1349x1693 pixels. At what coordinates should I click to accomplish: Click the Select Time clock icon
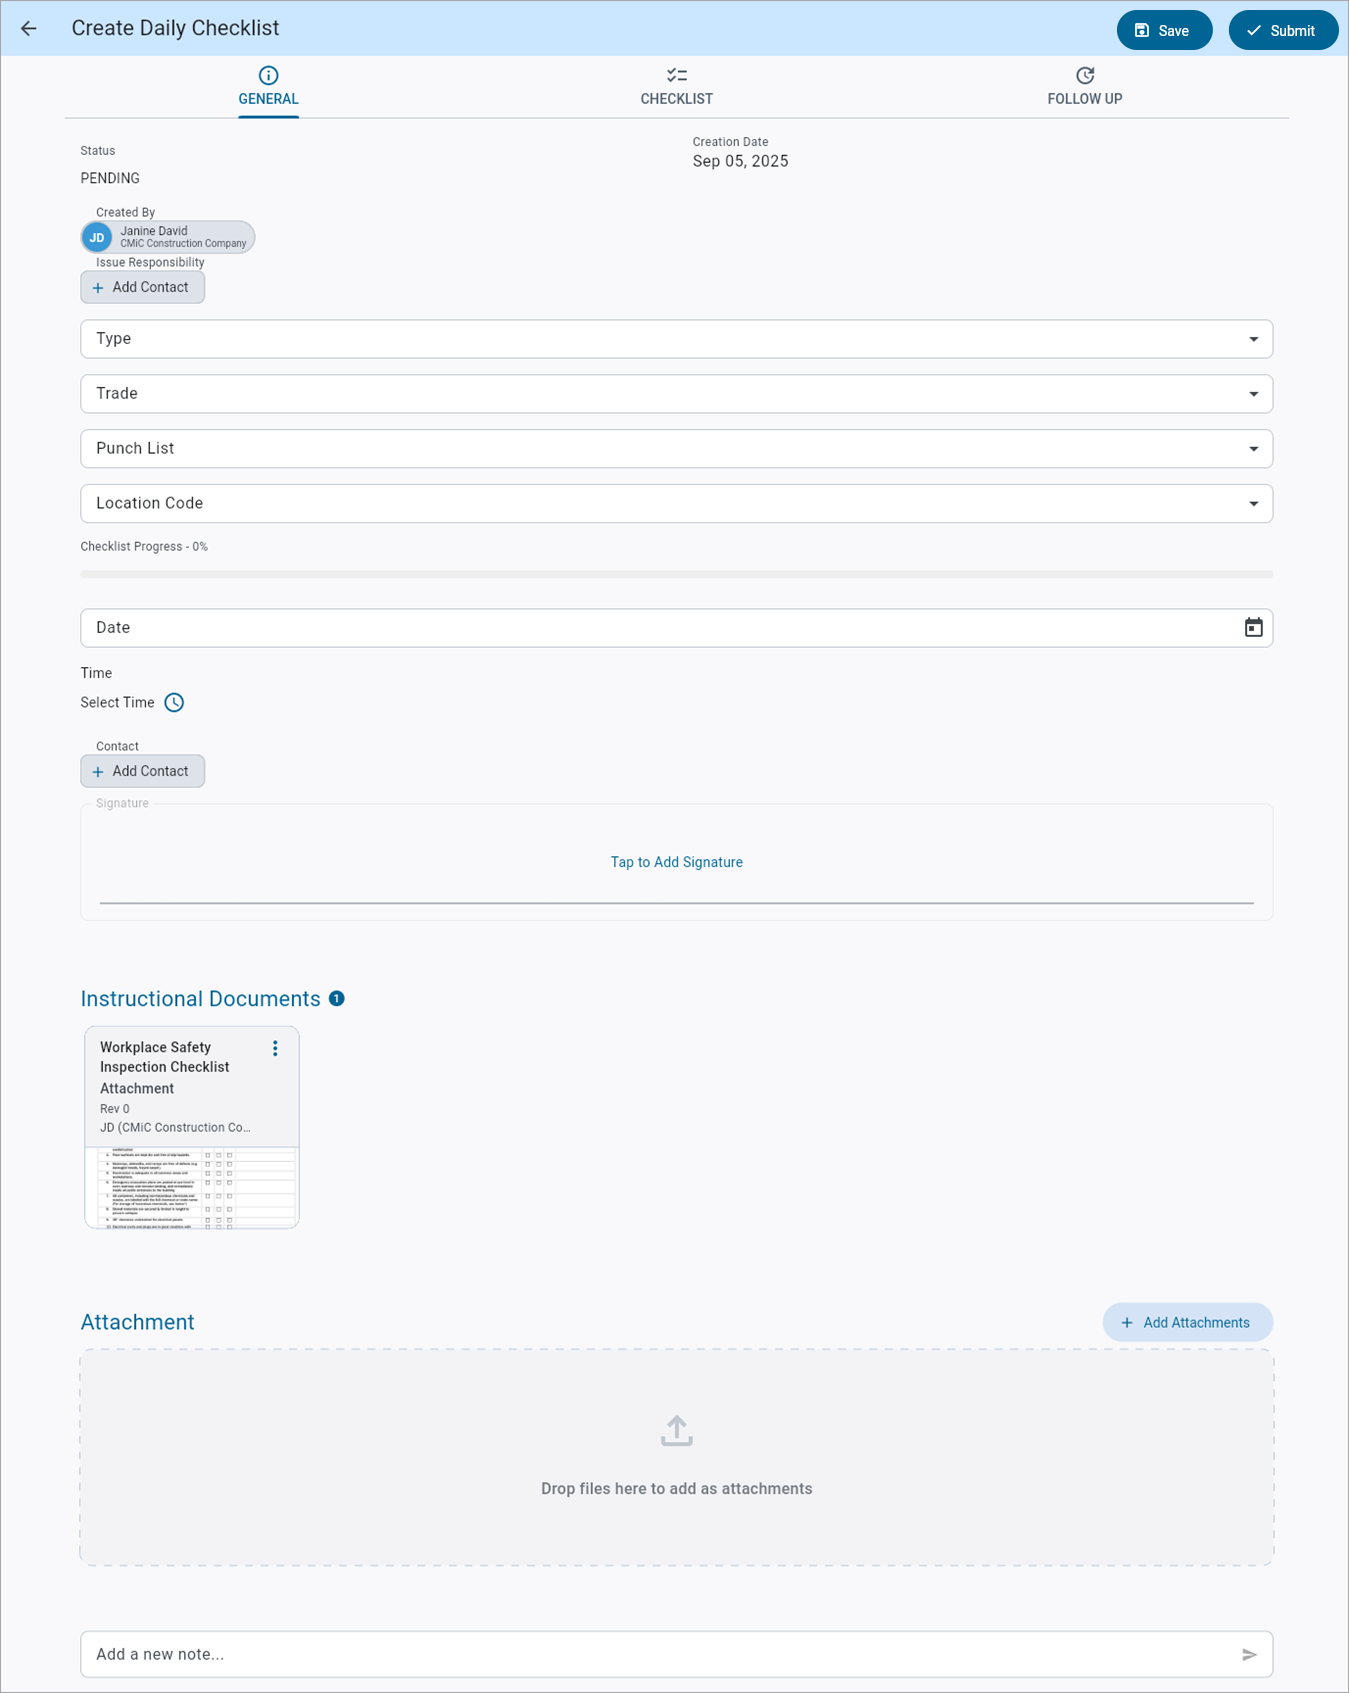pyautogui.click(x=174, y=702)
